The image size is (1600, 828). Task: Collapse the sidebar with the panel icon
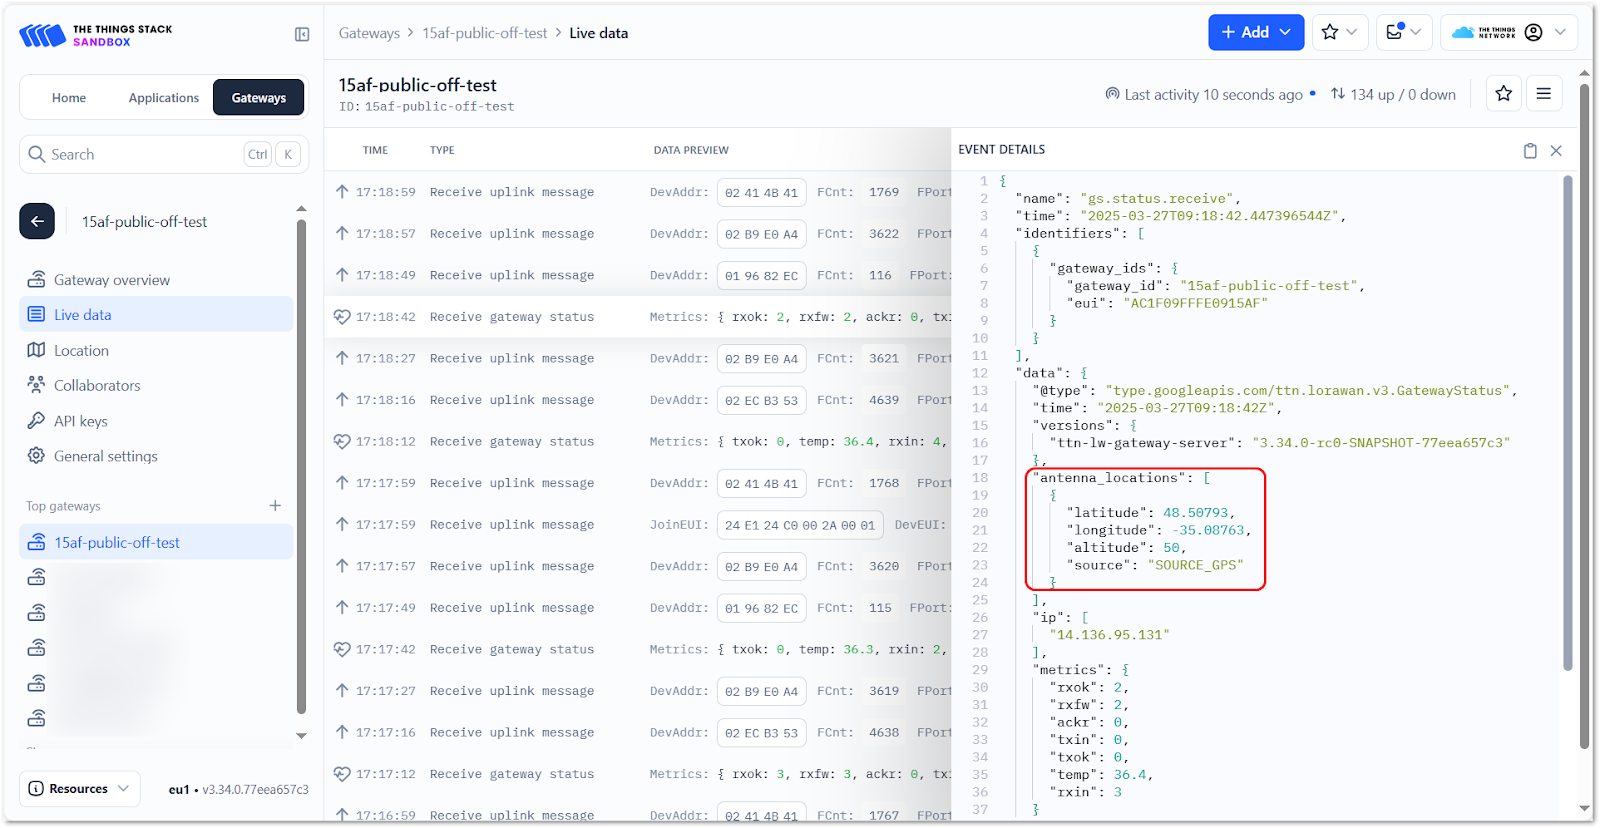pyautogui.click(x=302, y=35)
